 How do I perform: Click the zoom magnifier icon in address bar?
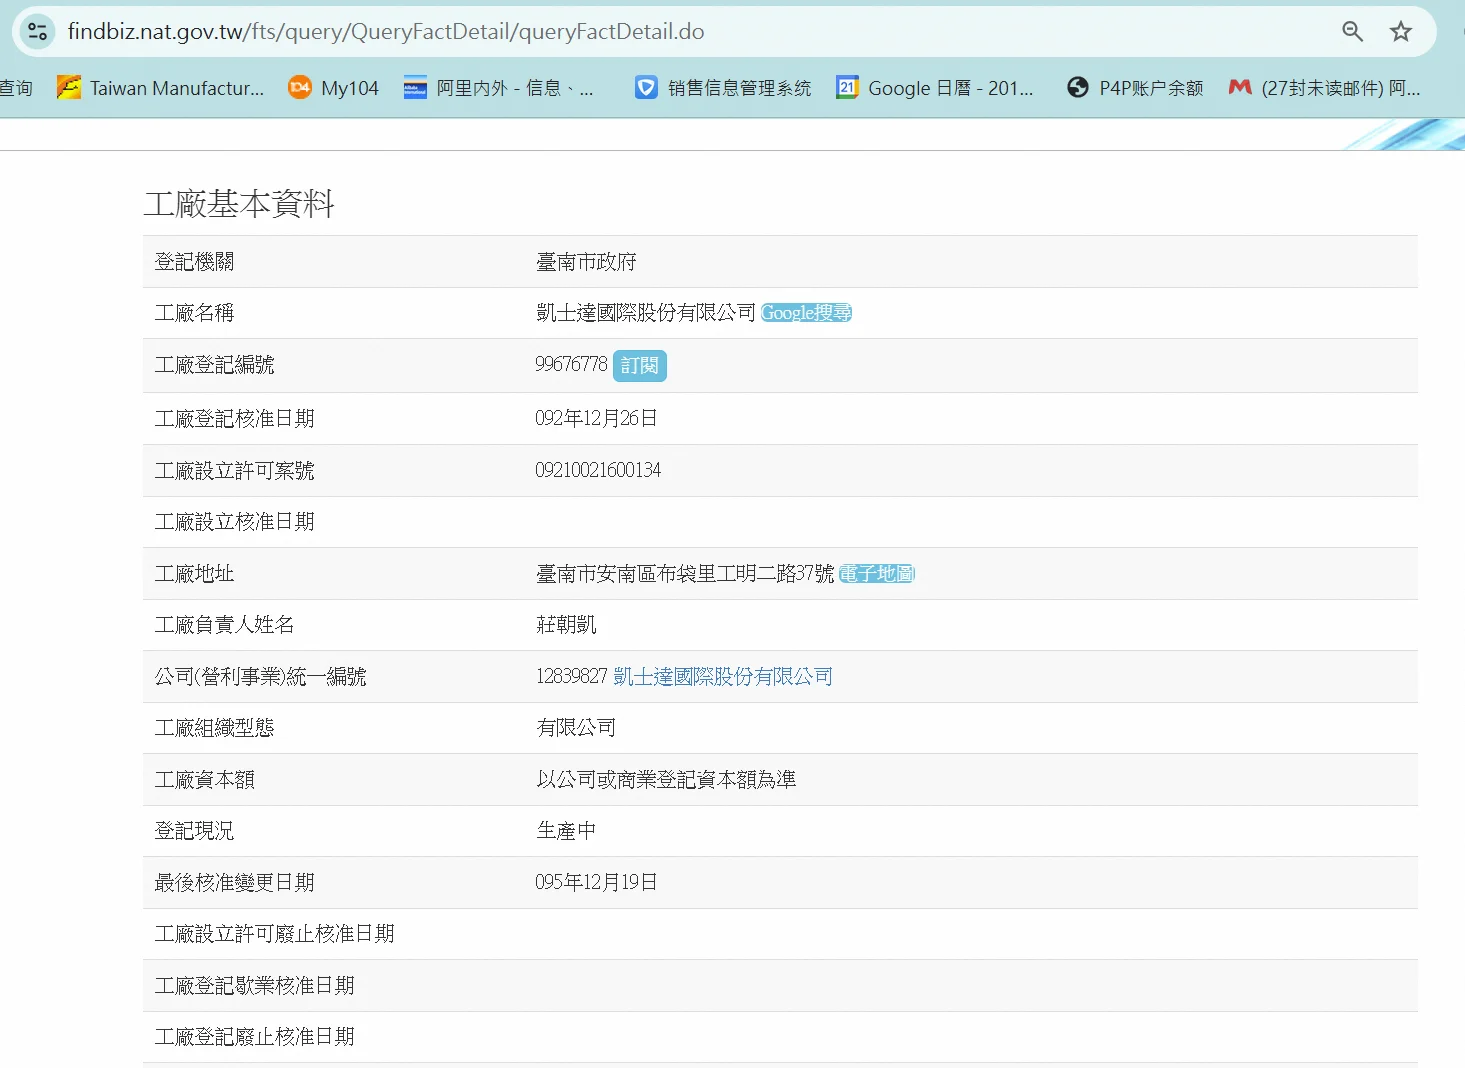tap(1352, 31)
